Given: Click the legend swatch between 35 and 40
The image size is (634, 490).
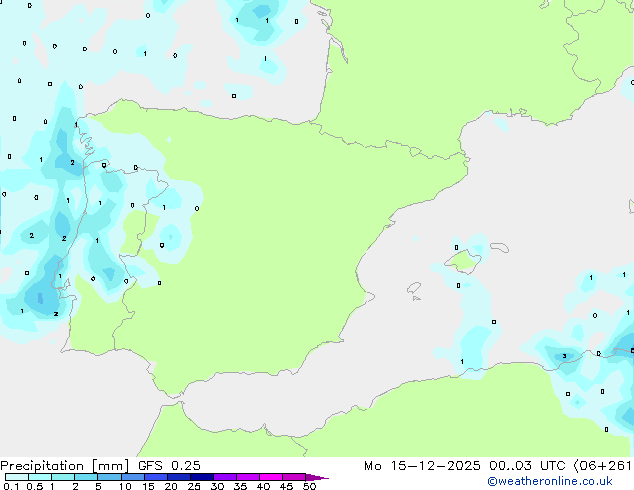Looking at the screenshot, I should (x=247, y=477).
